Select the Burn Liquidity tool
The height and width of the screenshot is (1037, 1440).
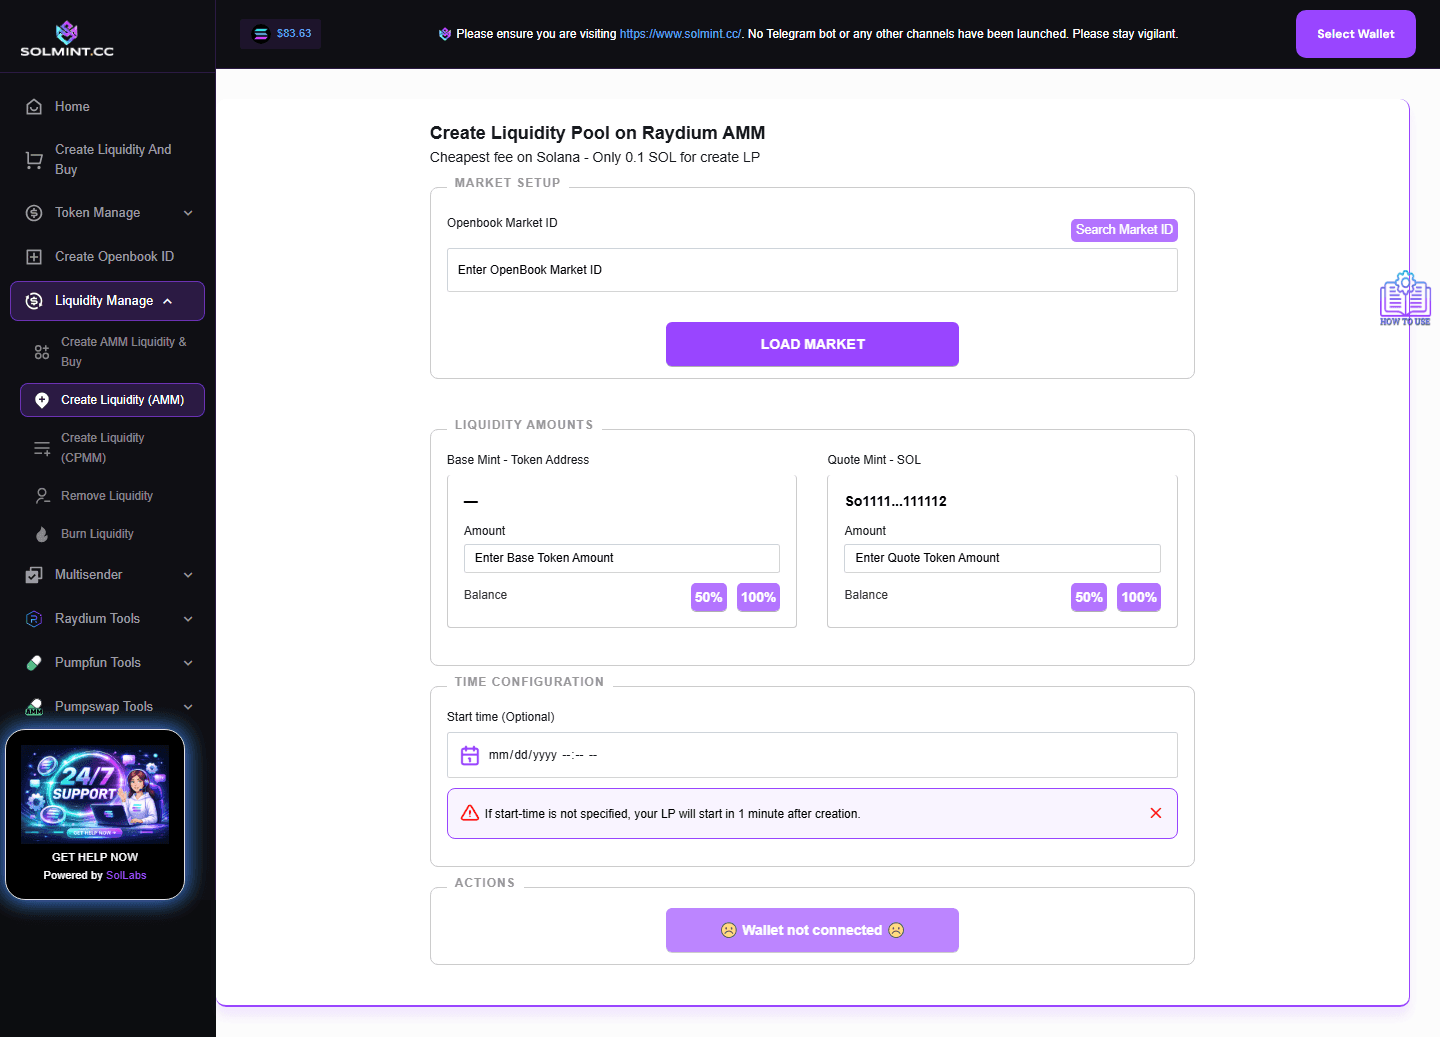[96, 533]
